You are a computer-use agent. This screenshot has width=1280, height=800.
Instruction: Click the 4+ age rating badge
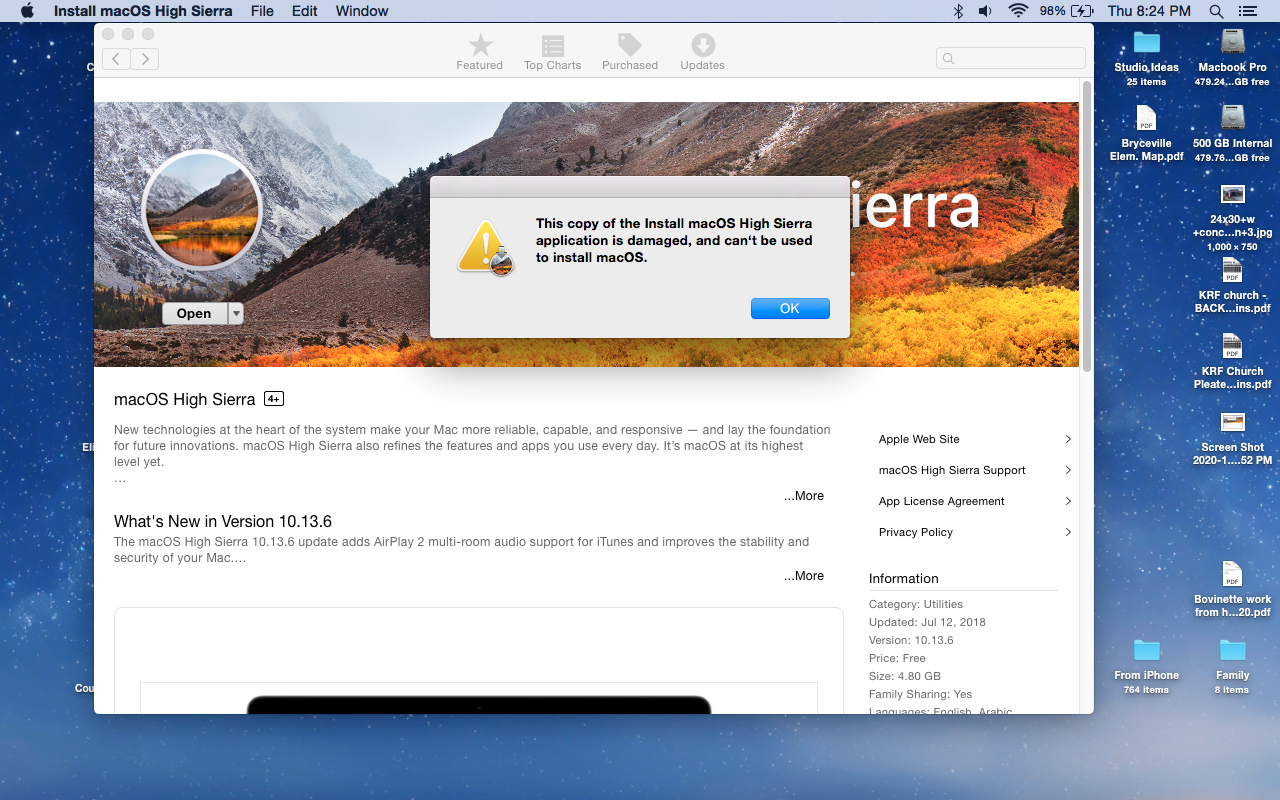click(274, 399)
